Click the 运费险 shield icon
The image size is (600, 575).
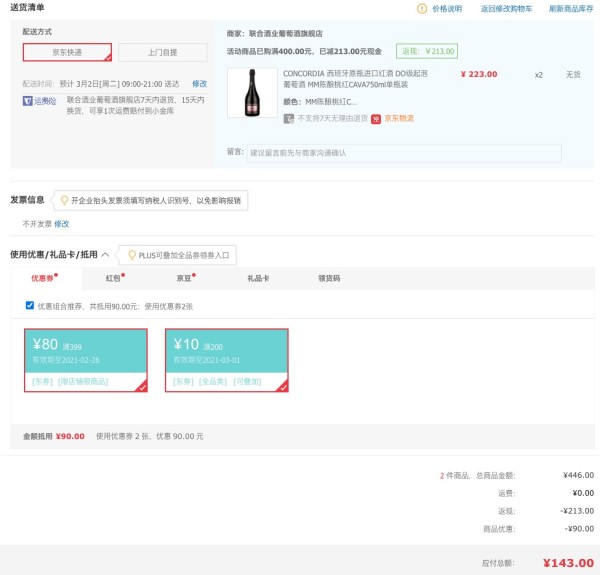[28, 101]
